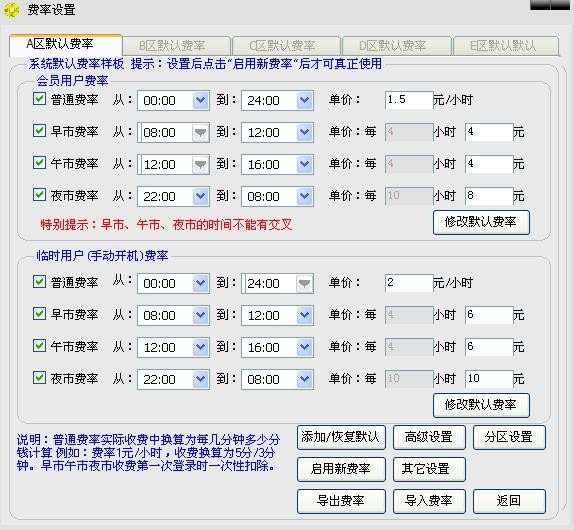
Task: Click 返回 to go back
Action: [509, 501]
